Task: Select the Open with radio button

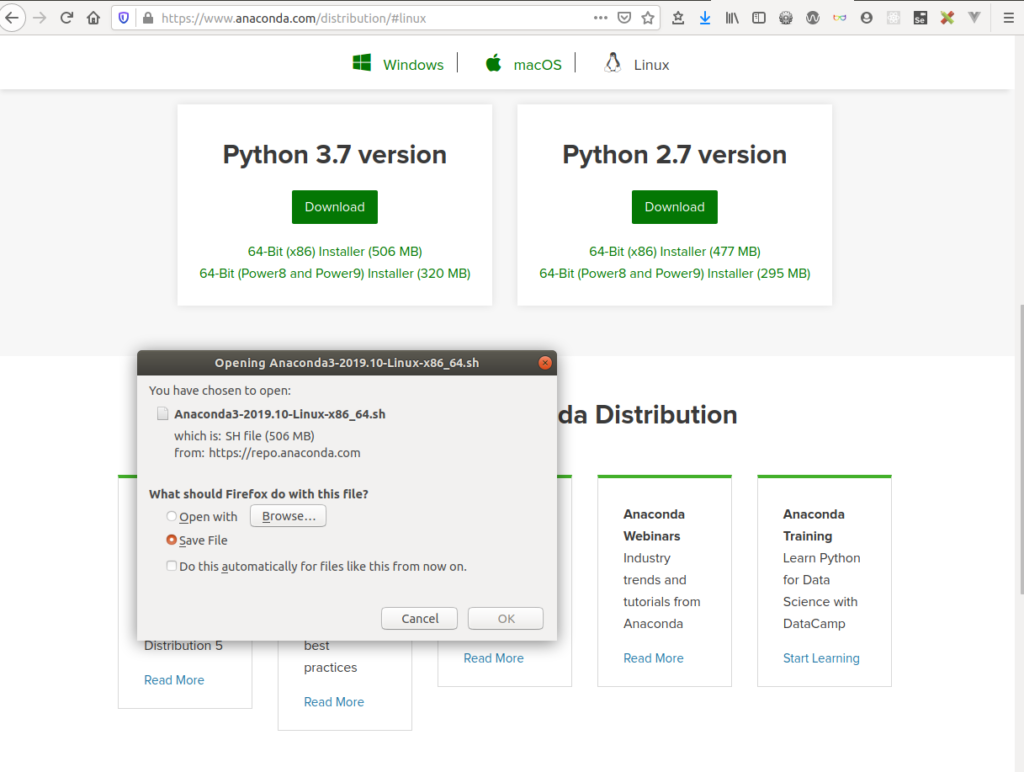Action: 172,516
